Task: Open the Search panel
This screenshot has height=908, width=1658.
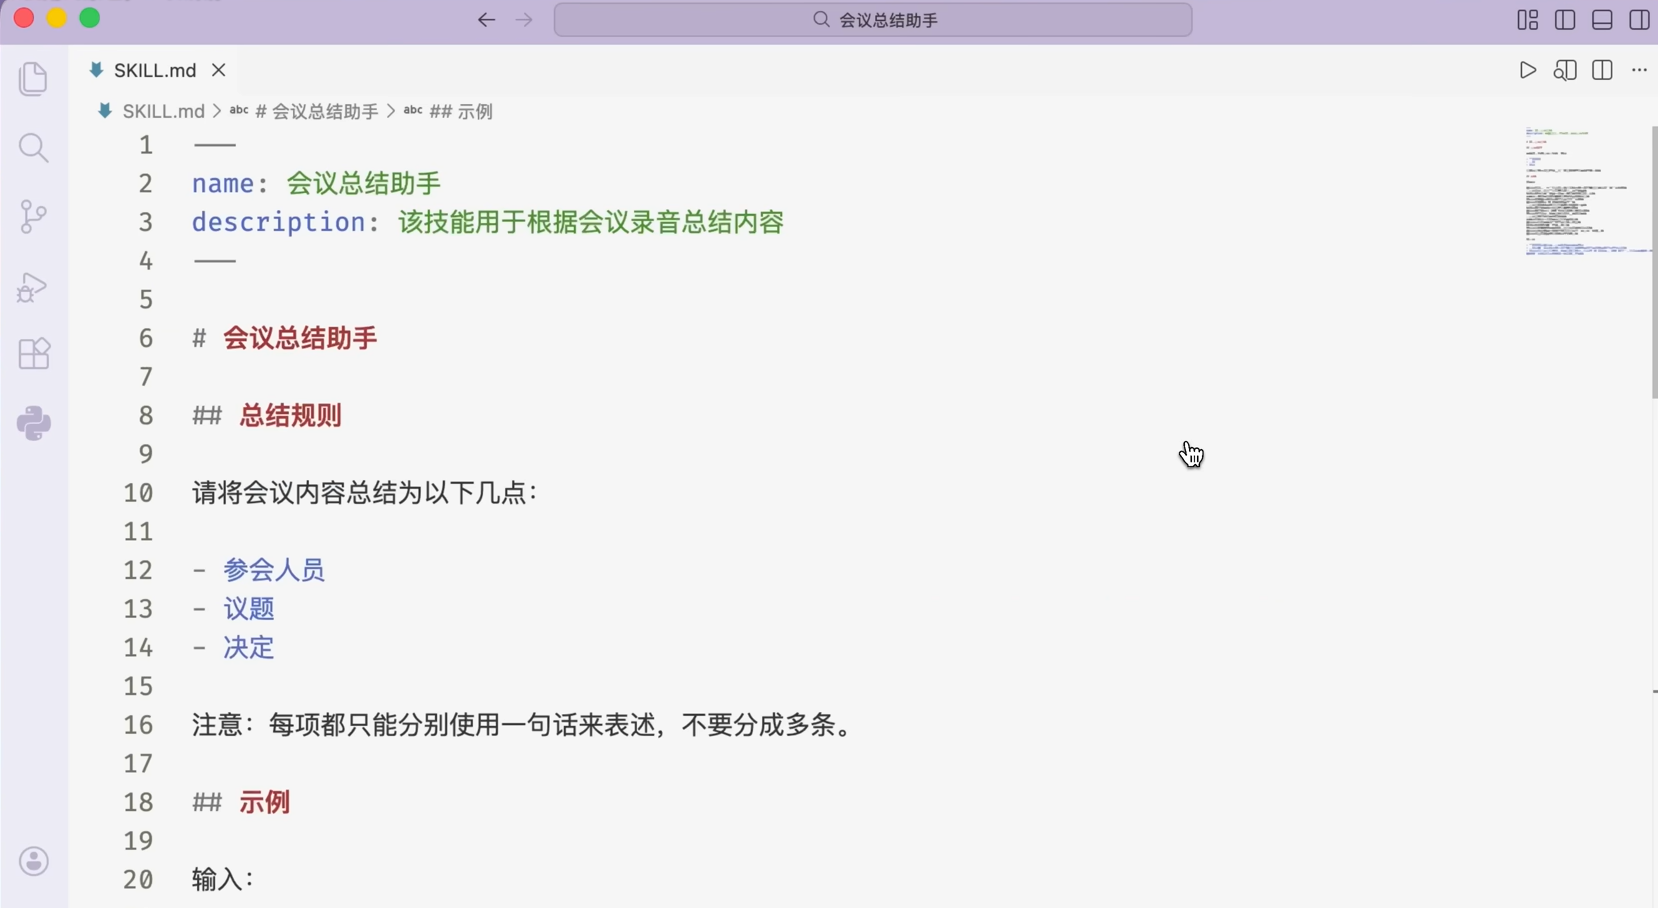Action: click(x=34, y=148)
